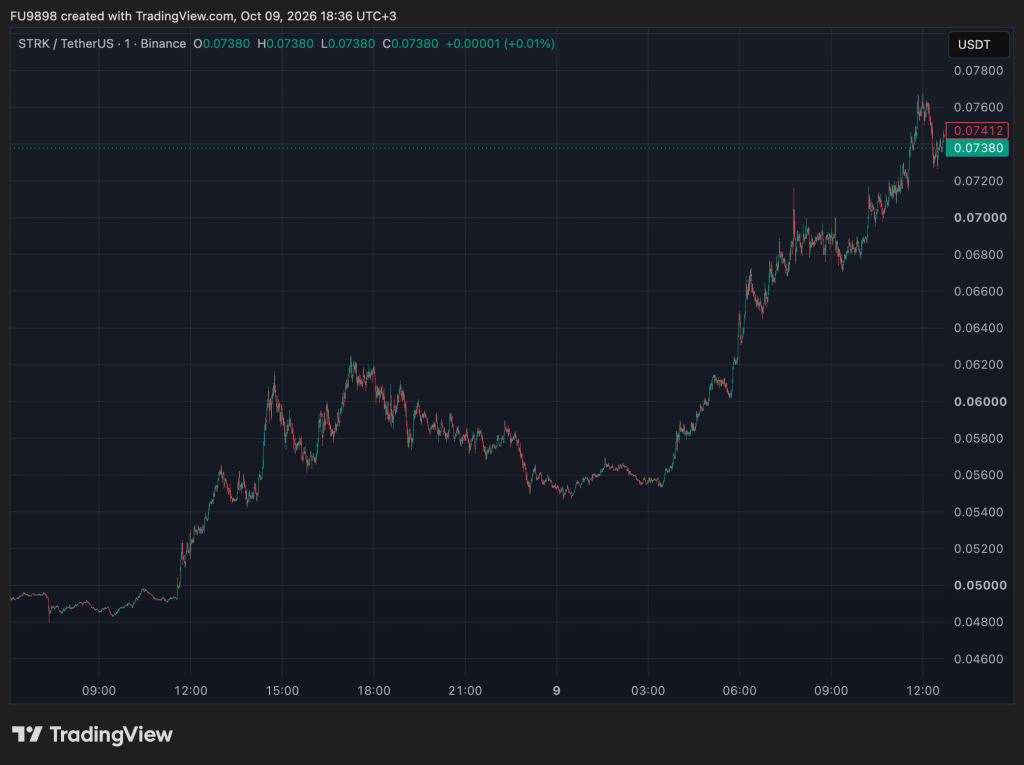Viewport: 1024px width, 765px height.
Task: Click the 0.04800 price axis label
Action: pos(978,622)
